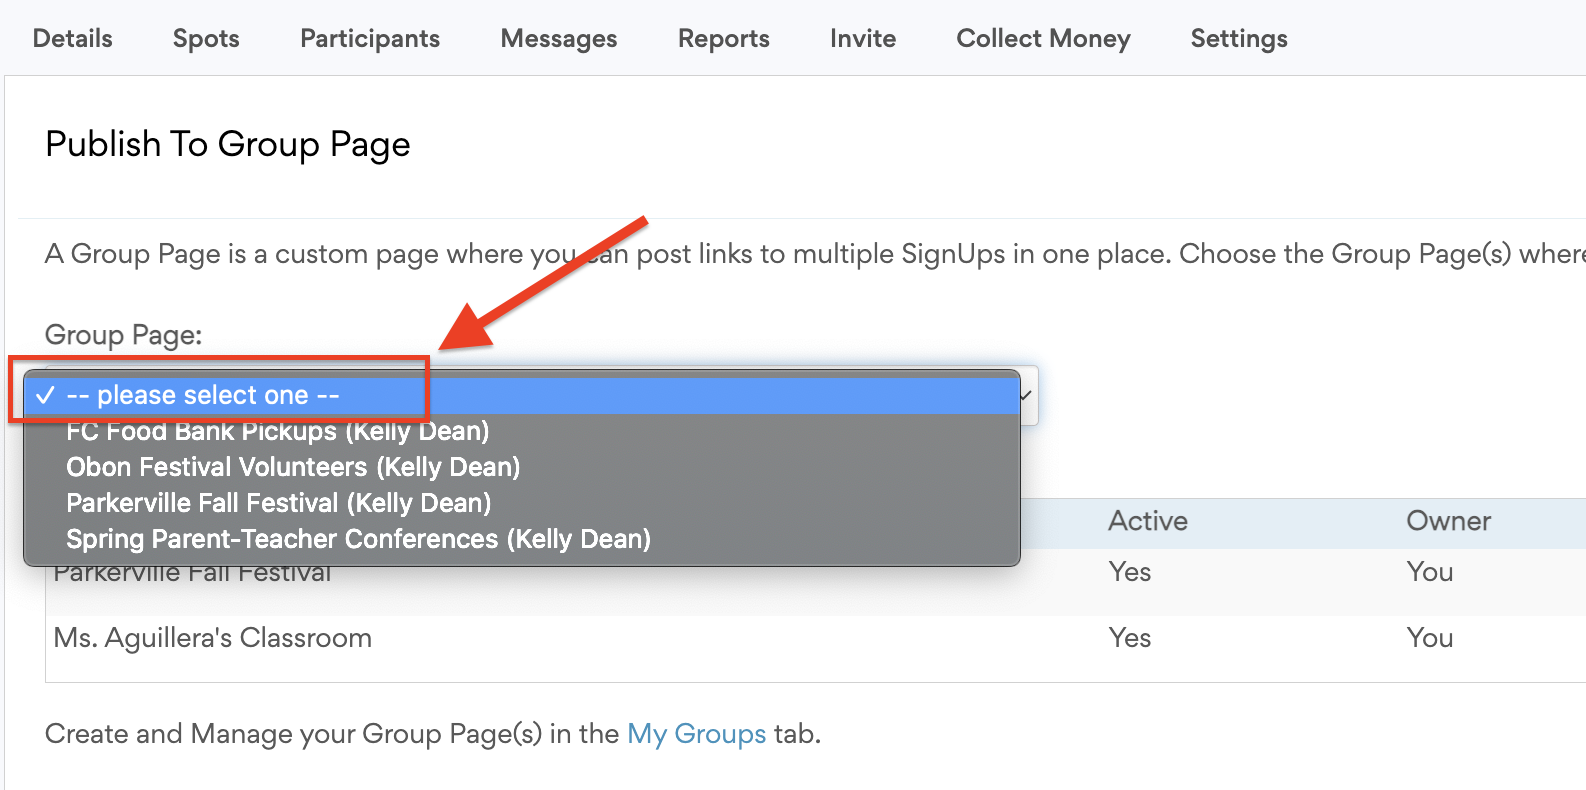The width and height of the screenshot is (1586, 790).
Task: Click the Active column header
Action: (x=1148, y=521)
